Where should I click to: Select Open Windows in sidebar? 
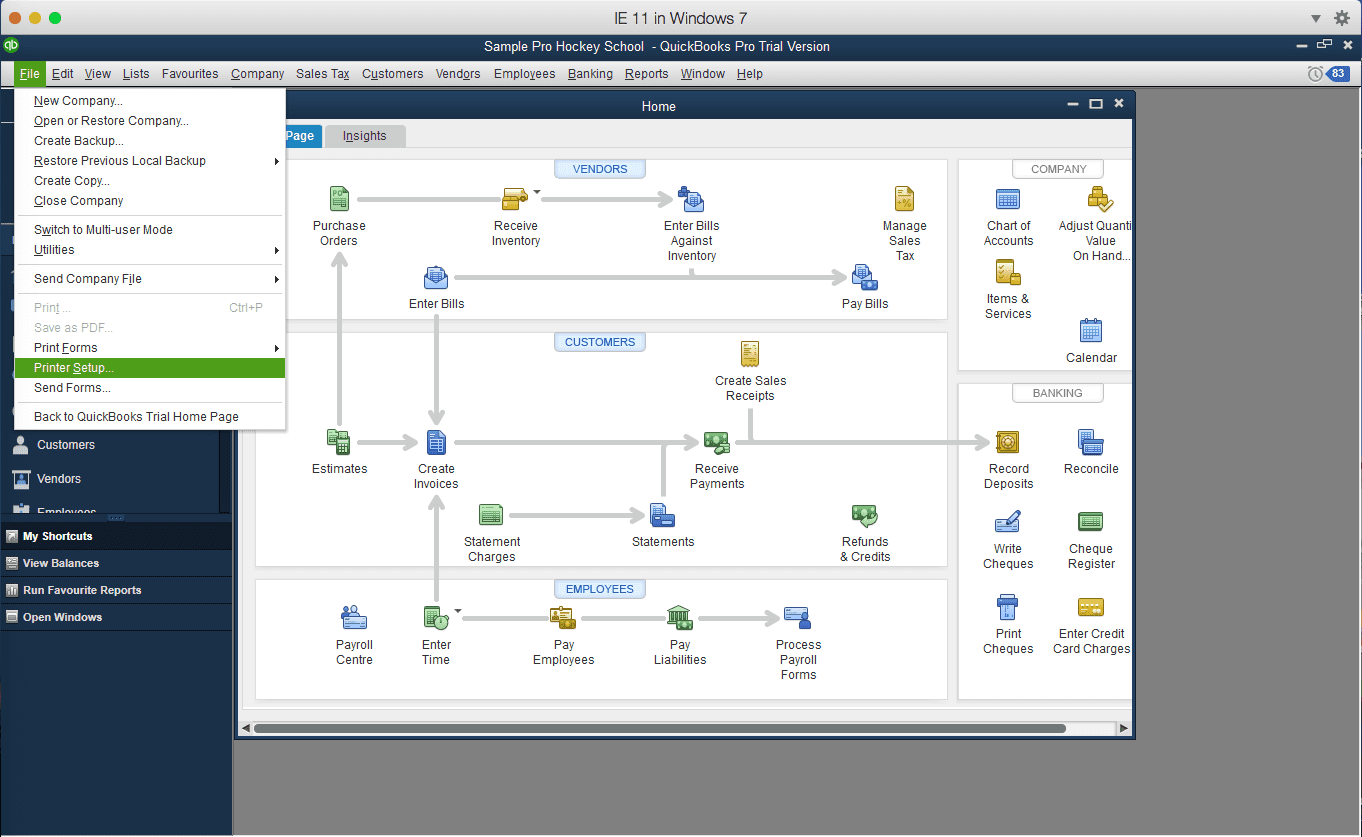point(116,617)
